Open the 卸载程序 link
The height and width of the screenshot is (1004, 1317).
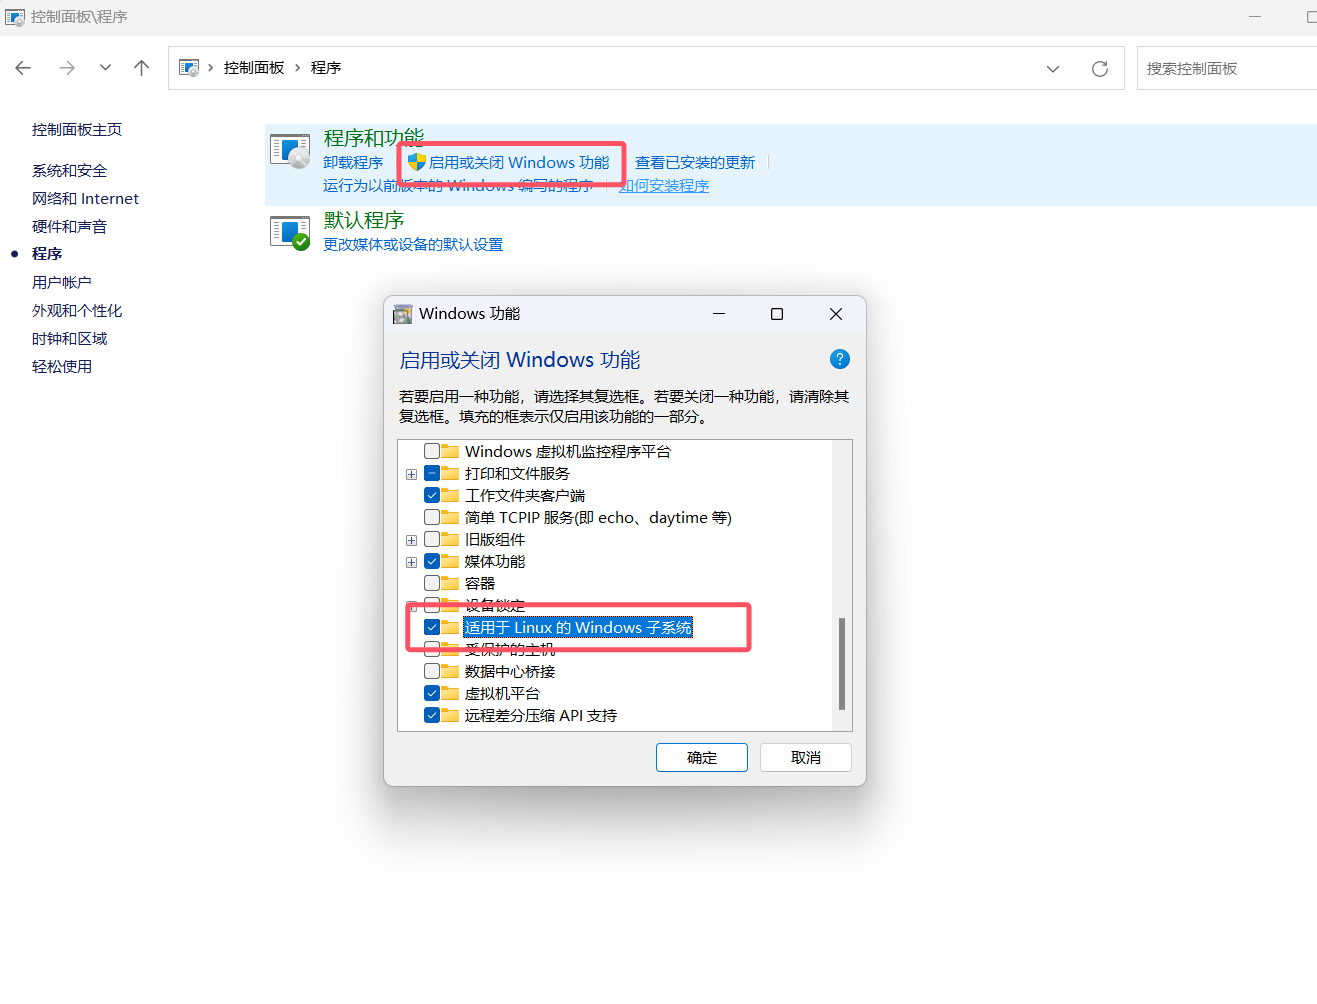(x=353, y=162)
